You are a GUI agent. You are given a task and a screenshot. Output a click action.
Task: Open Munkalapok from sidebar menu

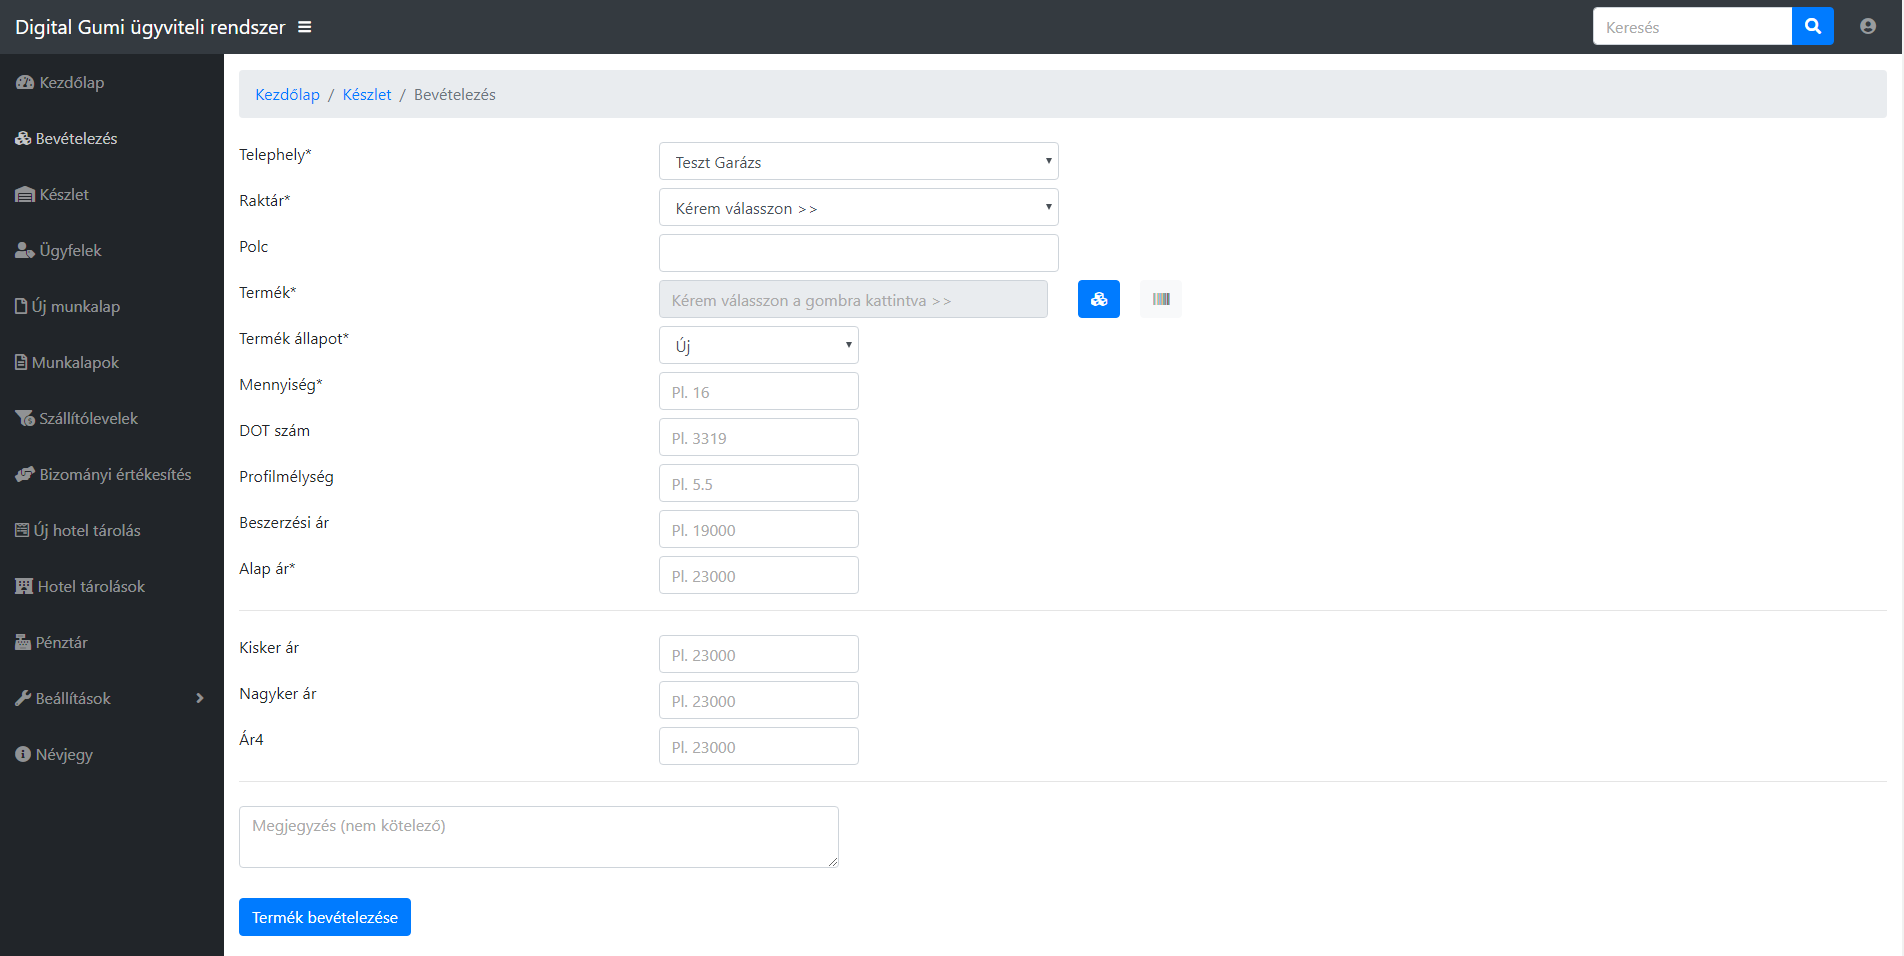[x=75, y=363]
